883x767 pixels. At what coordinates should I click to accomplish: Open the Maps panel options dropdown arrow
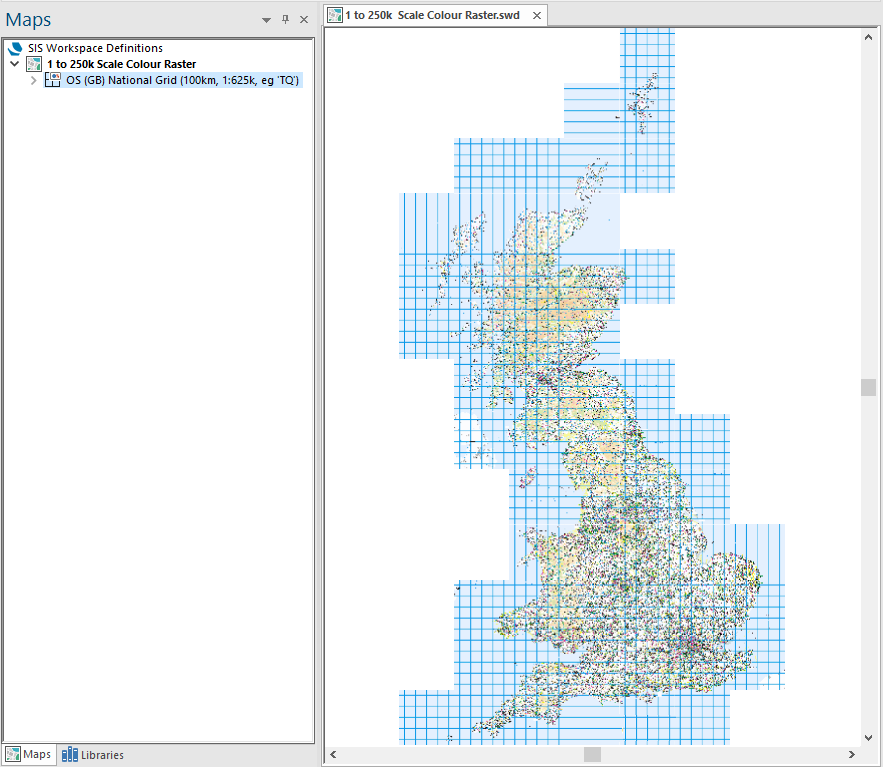pyautogui.click(x=266, y=20)
